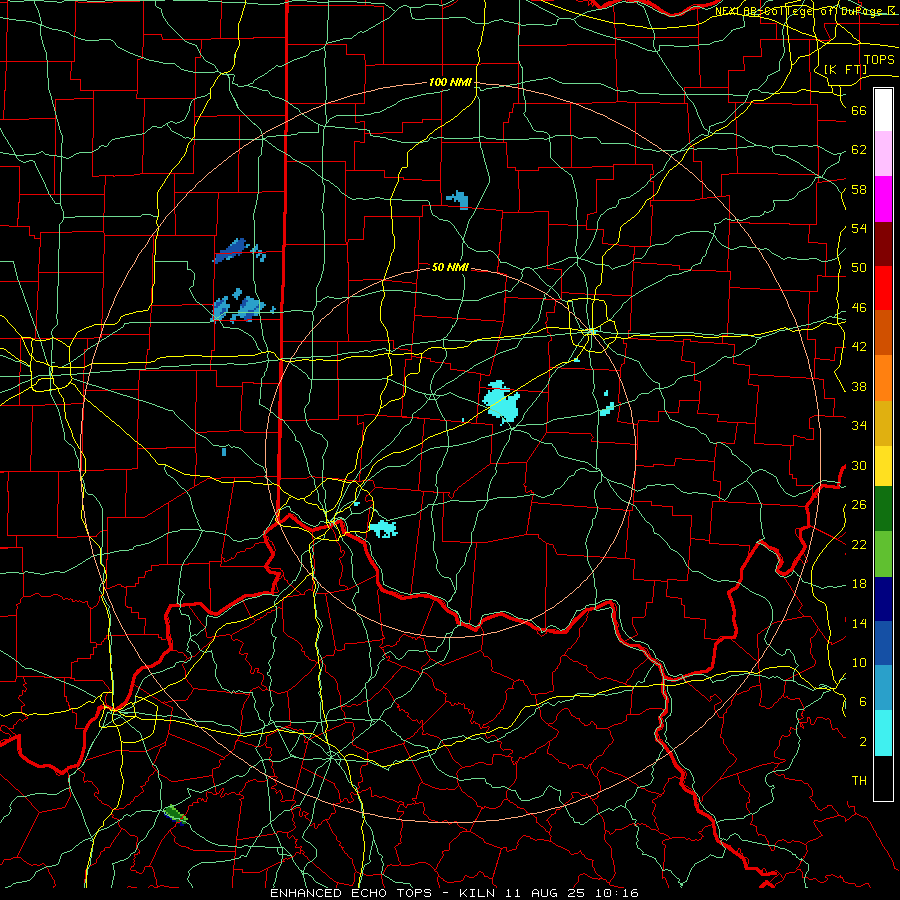
Task: Click the '100 NMI' range ring label
Action: click(451, 83)
